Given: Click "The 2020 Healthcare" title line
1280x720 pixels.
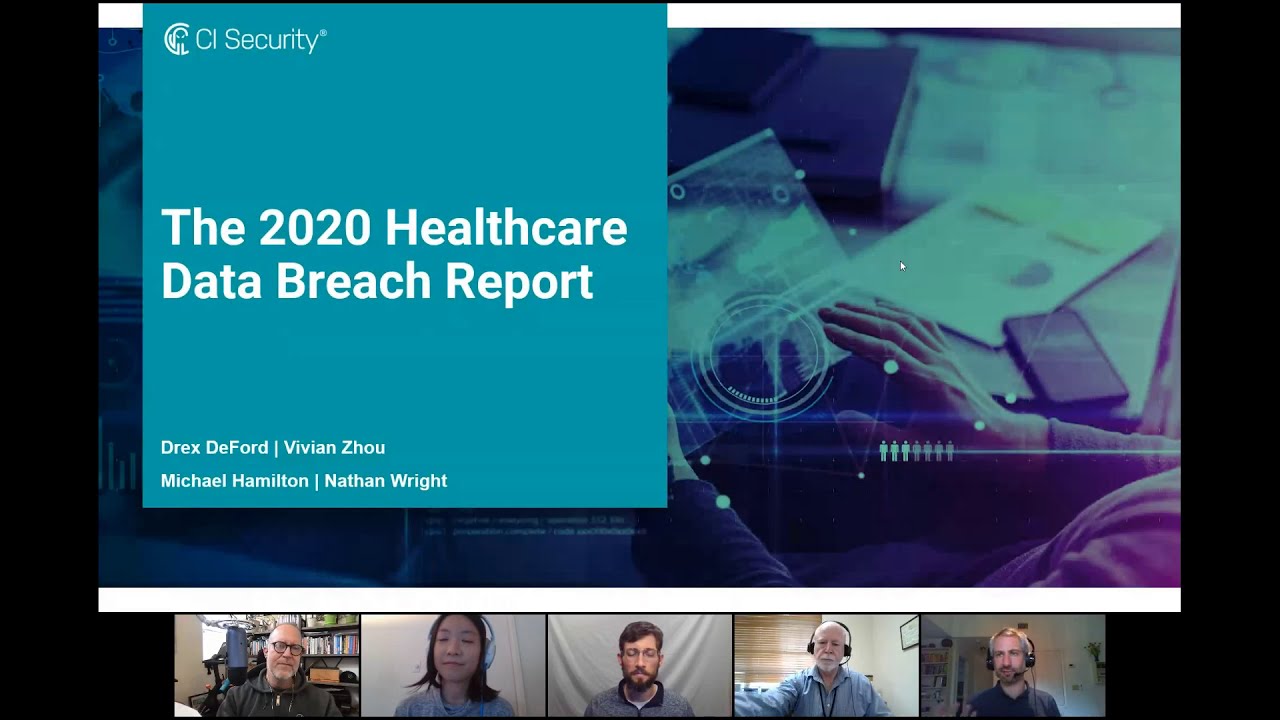Looking at the screenshot, I should [x=394, y=228].
